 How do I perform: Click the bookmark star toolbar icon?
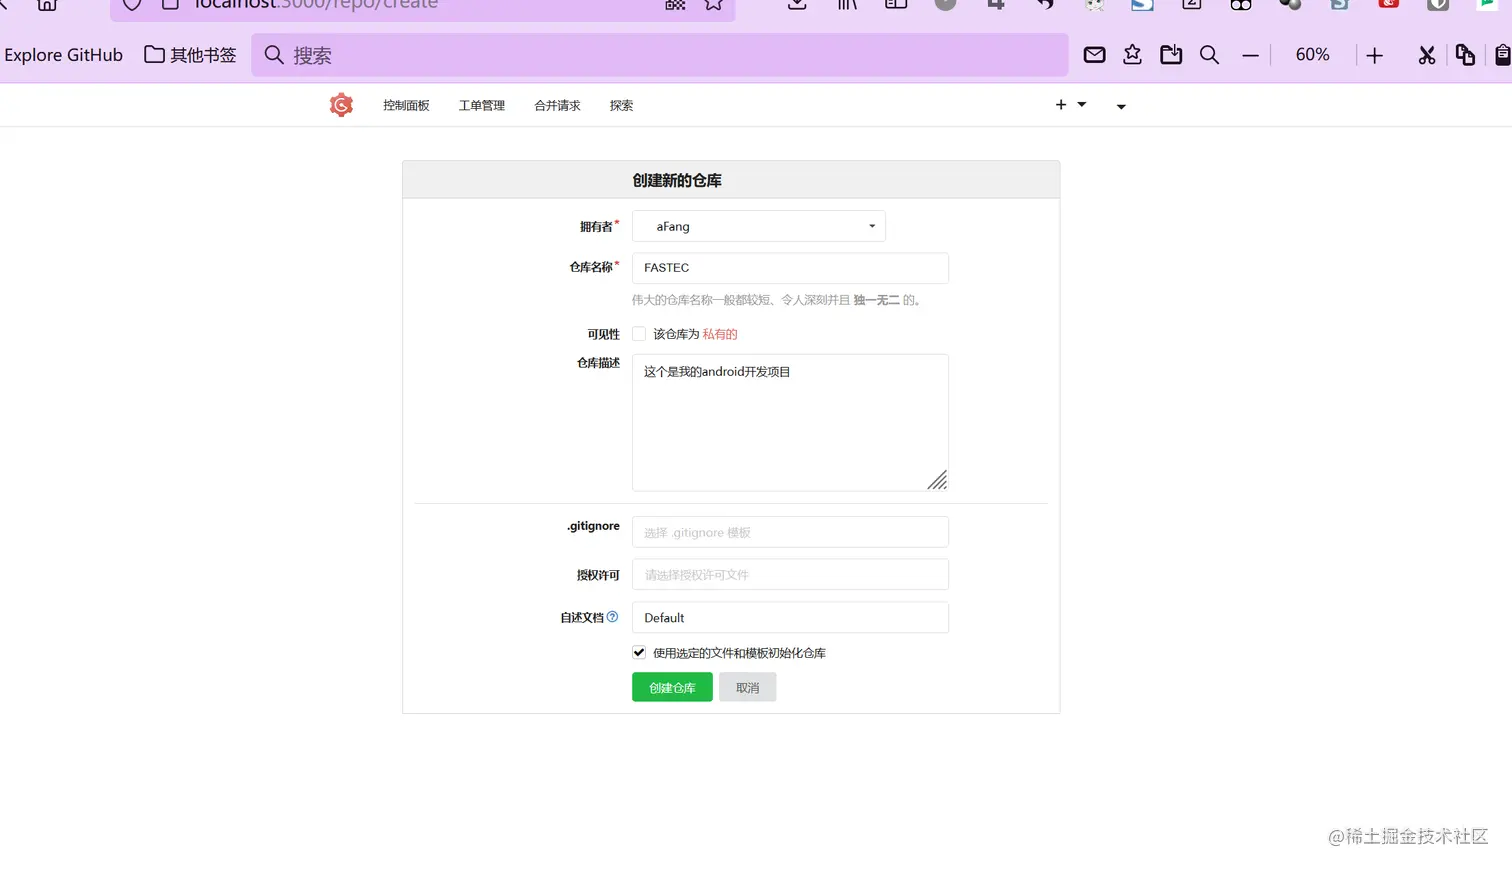(1132, 55)
